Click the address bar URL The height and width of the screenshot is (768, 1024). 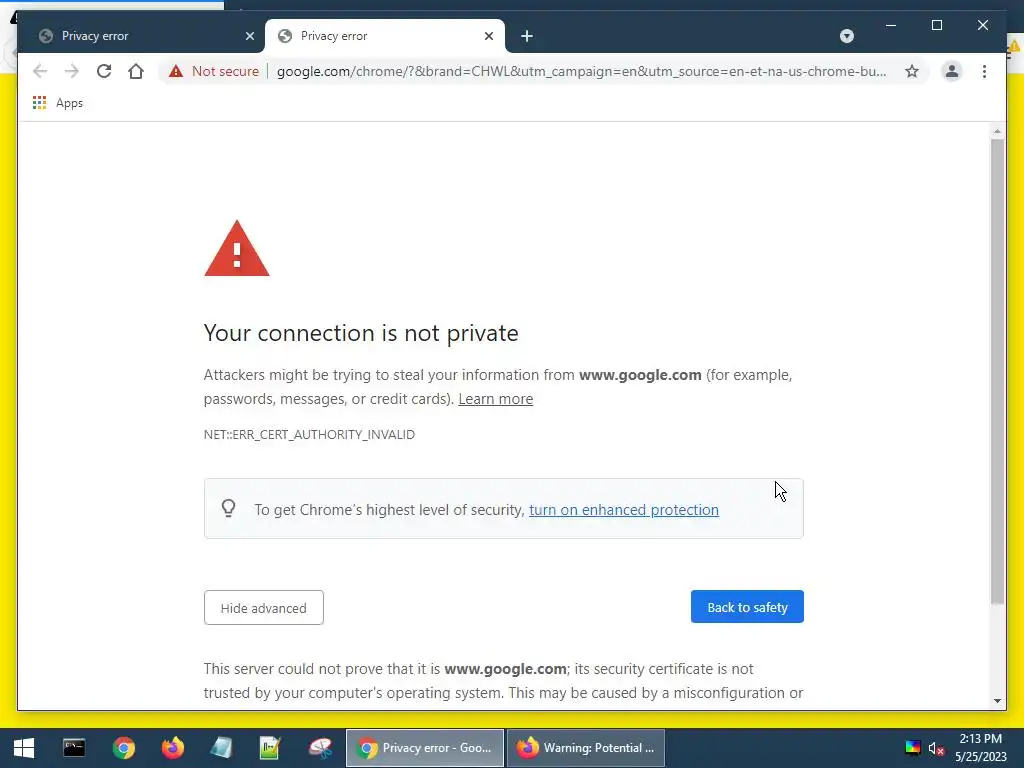coord(581,71)
